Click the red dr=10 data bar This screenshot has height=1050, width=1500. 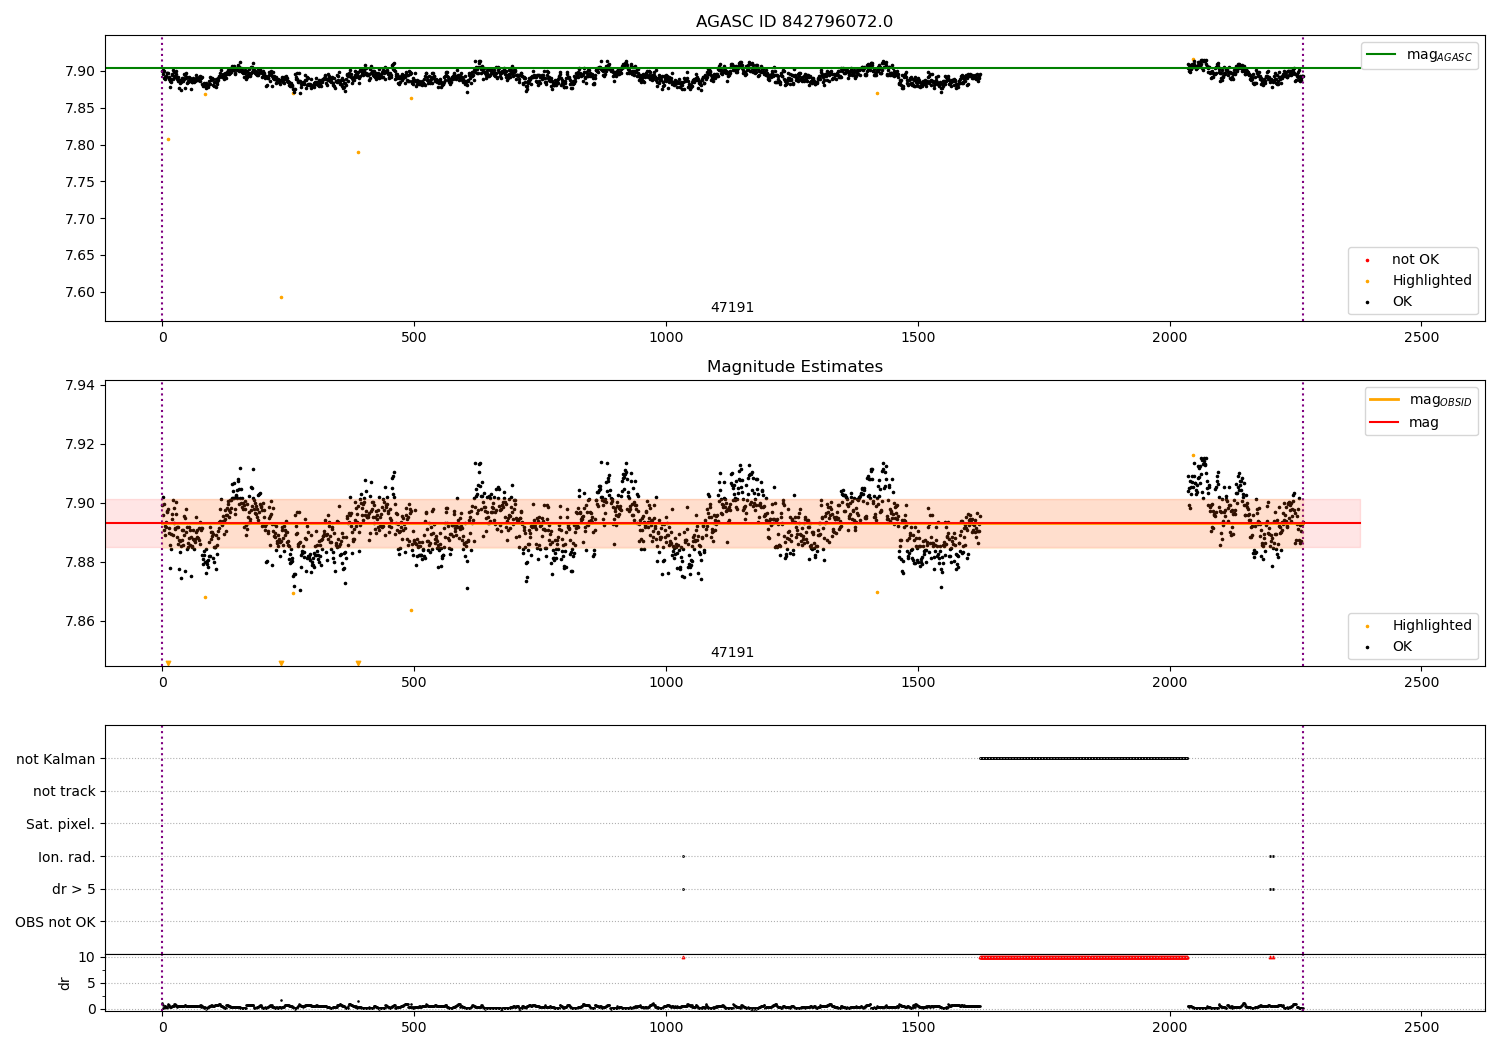(x=1084, y=957)
